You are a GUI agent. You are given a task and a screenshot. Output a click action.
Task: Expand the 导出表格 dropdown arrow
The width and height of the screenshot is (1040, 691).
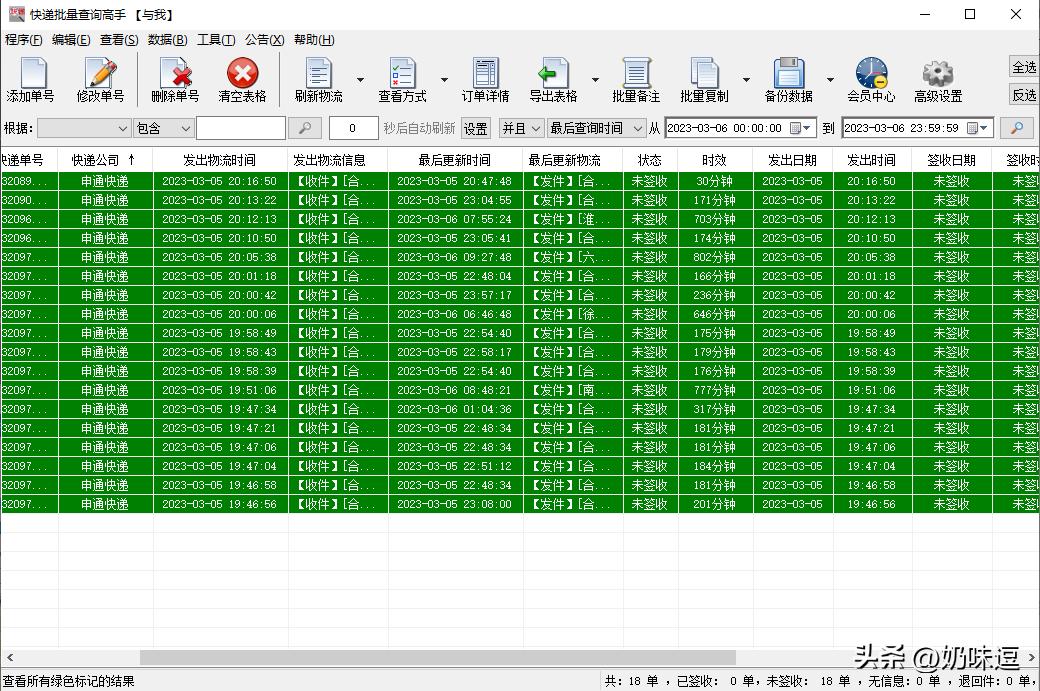click(595, 80)
